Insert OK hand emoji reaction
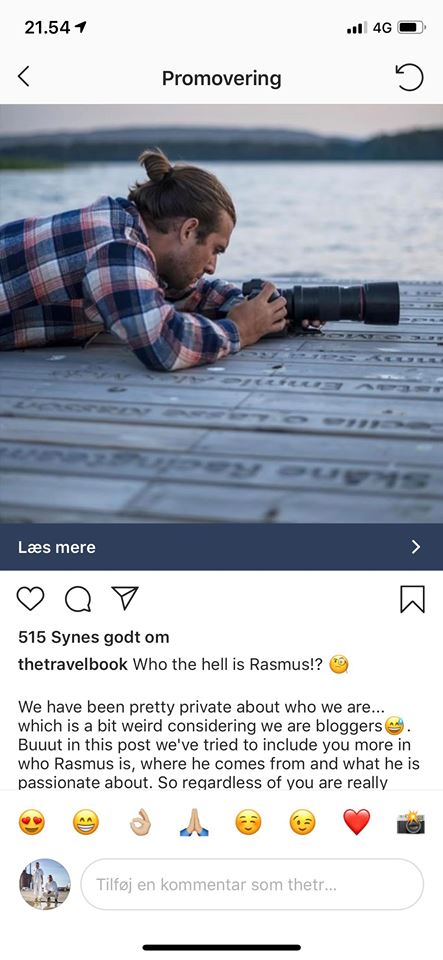443x960 pixels. point(140,822)
